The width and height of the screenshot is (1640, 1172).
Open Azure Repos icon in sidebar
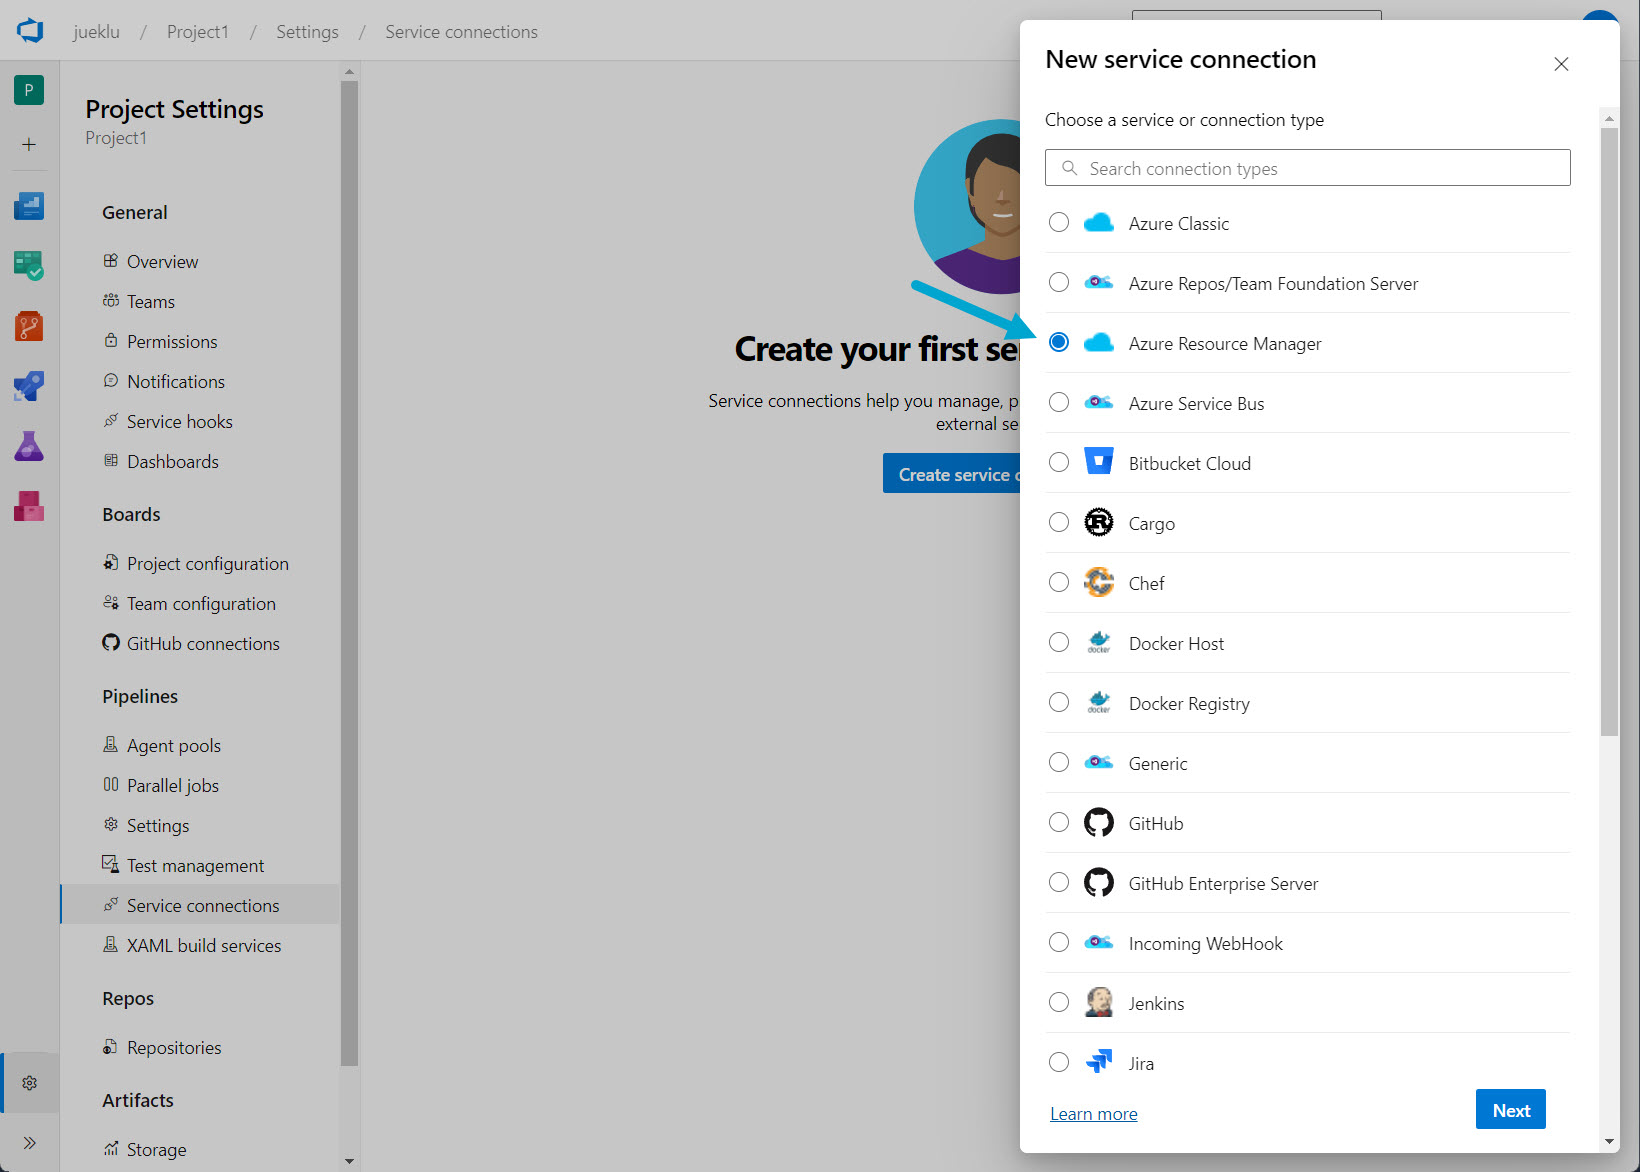[29, 326]
